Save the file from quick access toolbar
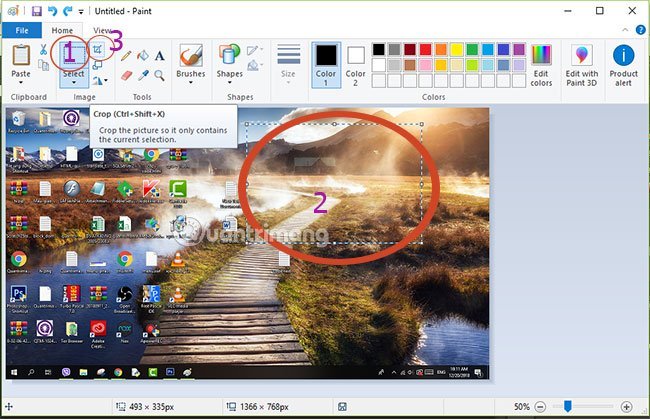650x419 pixels. click(37, 11)
